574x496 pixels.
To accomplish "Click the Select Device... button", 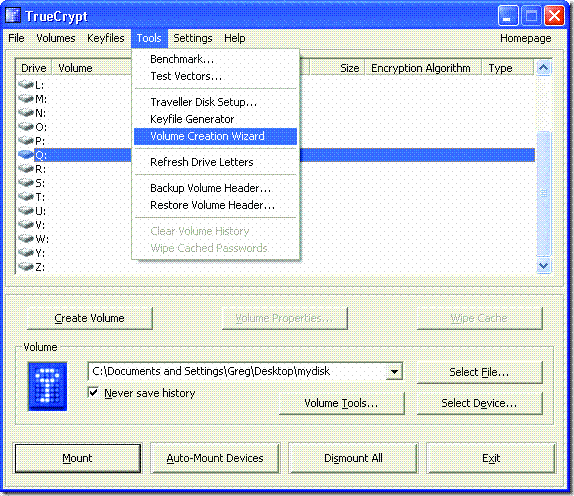I will (x=479, y=403).
